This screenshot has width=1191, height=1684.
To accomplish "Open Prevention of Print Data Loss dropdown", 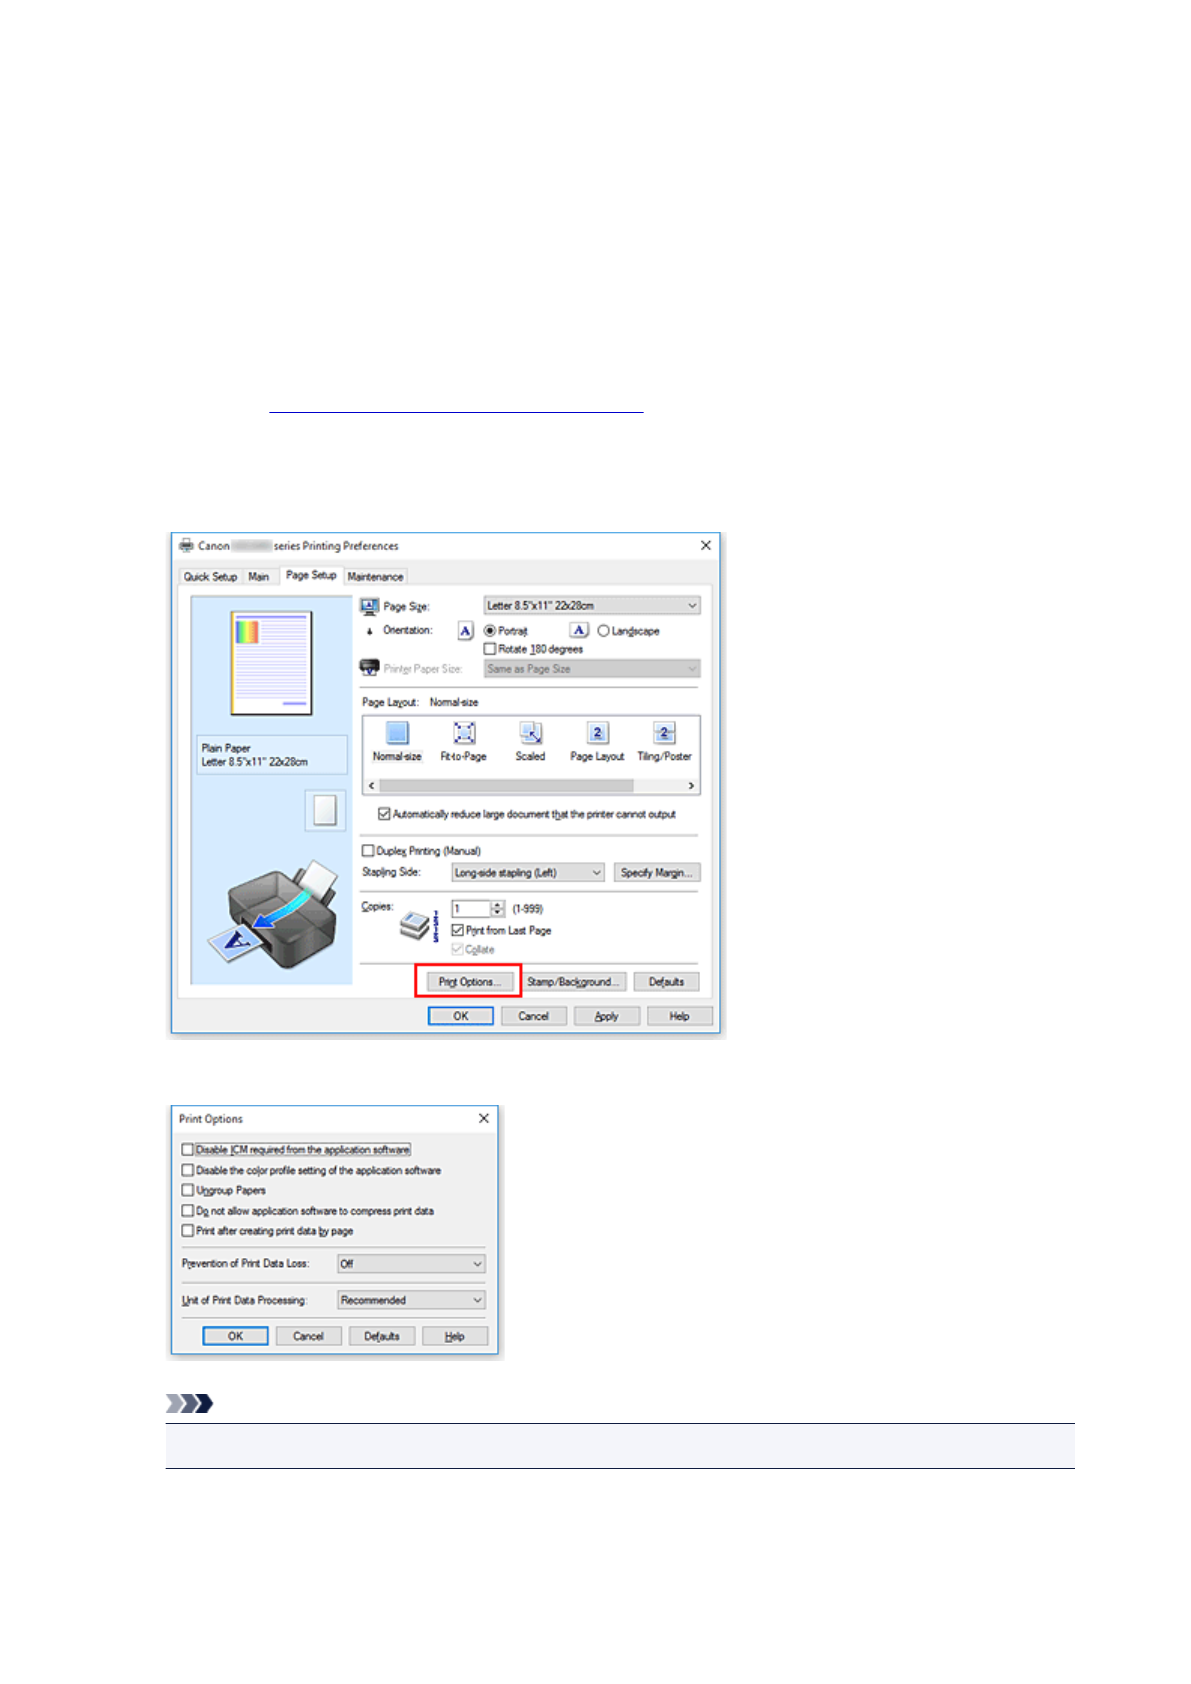I will 411,1264.
